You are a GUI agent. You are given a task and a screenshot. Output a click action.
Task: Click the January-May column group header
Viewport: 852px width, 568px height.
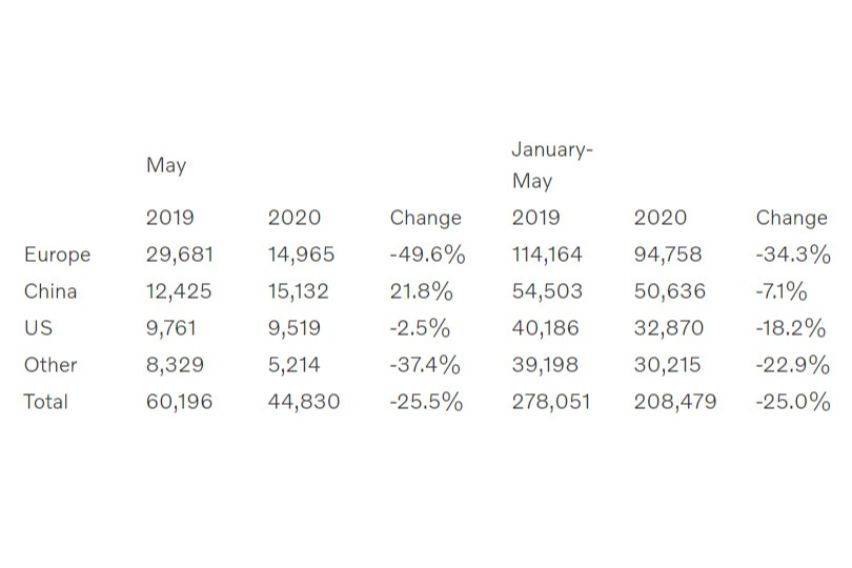pos(552,165)
